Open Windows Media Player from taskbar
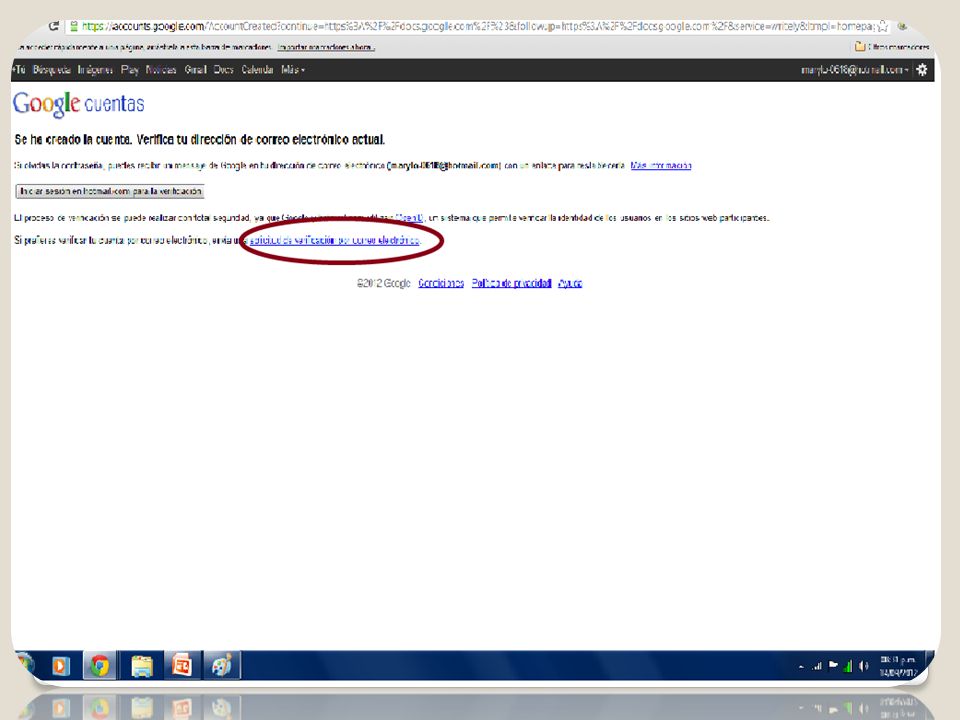 [61, 666]
